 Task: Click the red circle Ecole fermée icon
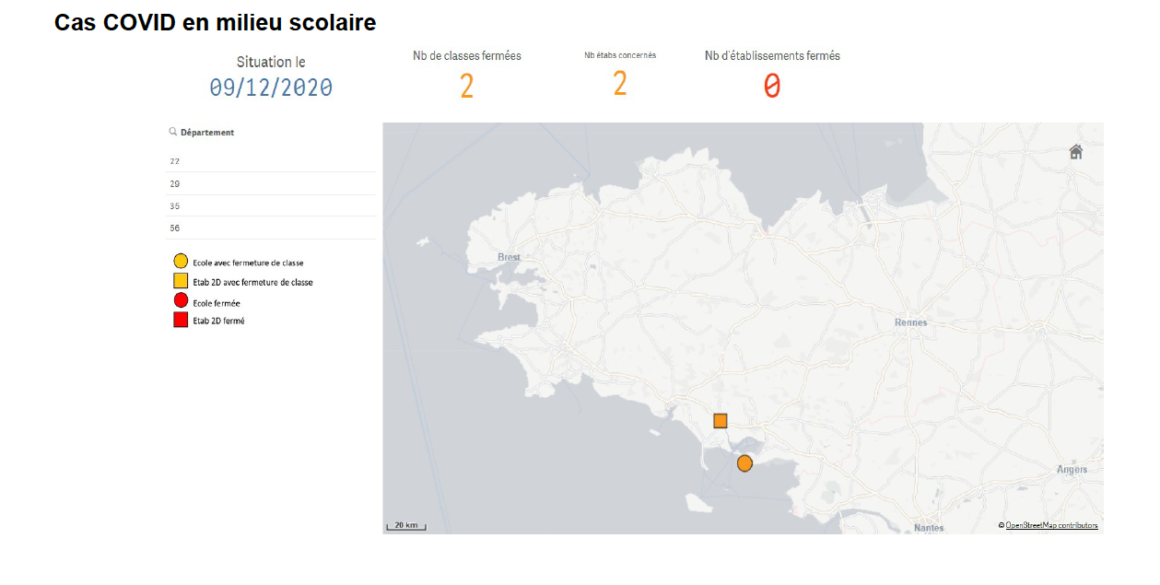click(181, 300)
